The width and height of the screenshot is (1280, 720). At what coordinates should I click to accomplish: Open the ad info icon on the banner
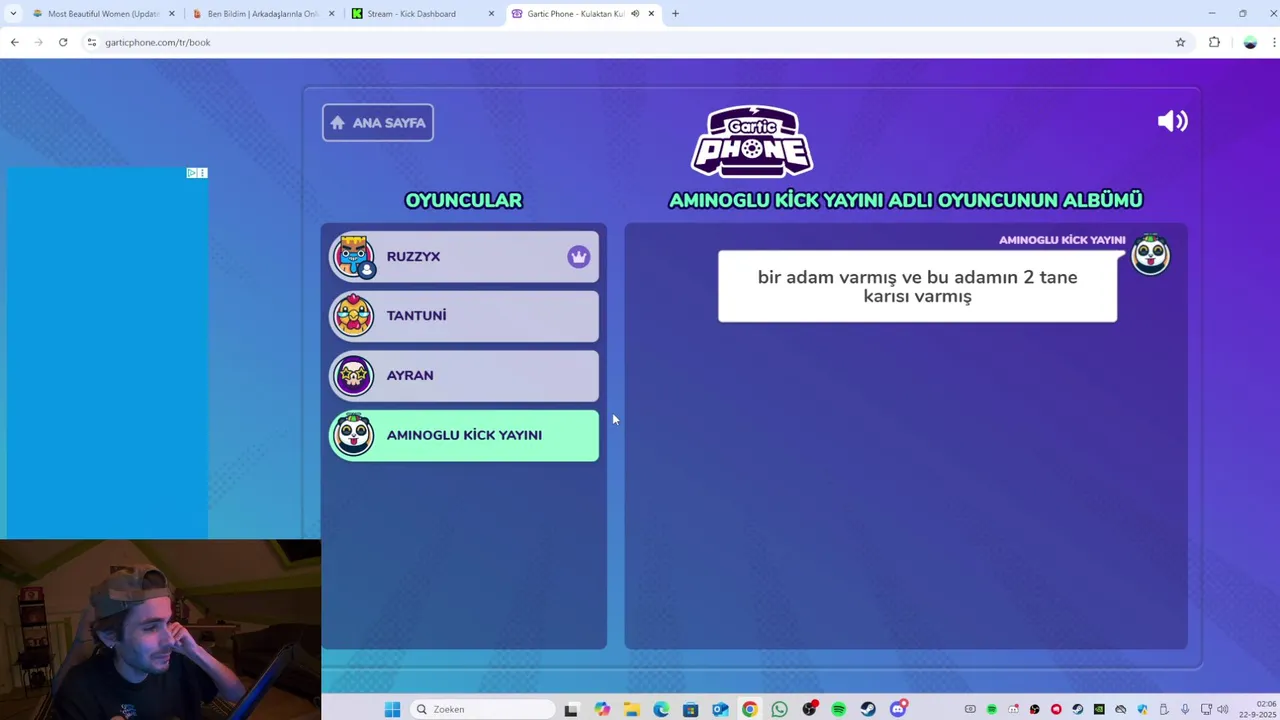(192, 173)
